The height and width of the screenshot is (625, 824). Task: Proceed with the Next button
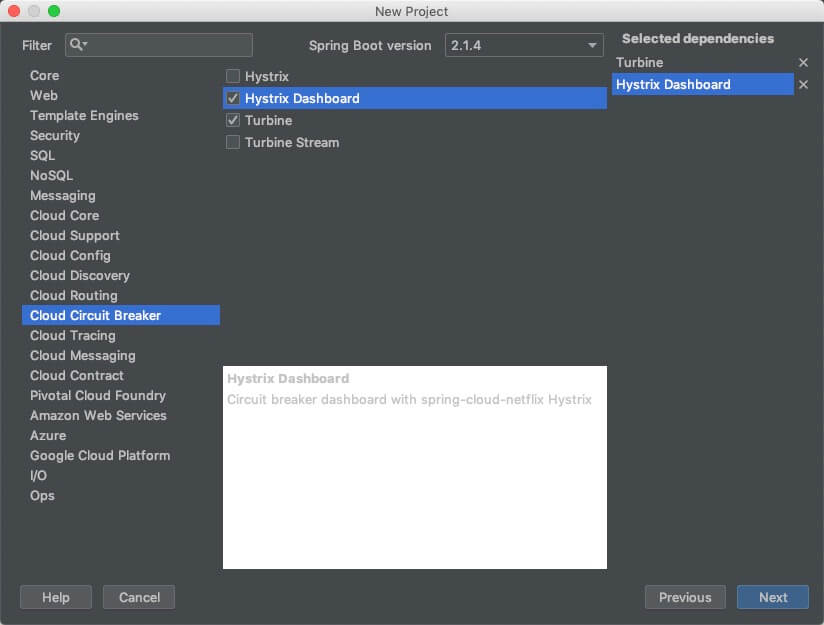click(x=772, y=597)
